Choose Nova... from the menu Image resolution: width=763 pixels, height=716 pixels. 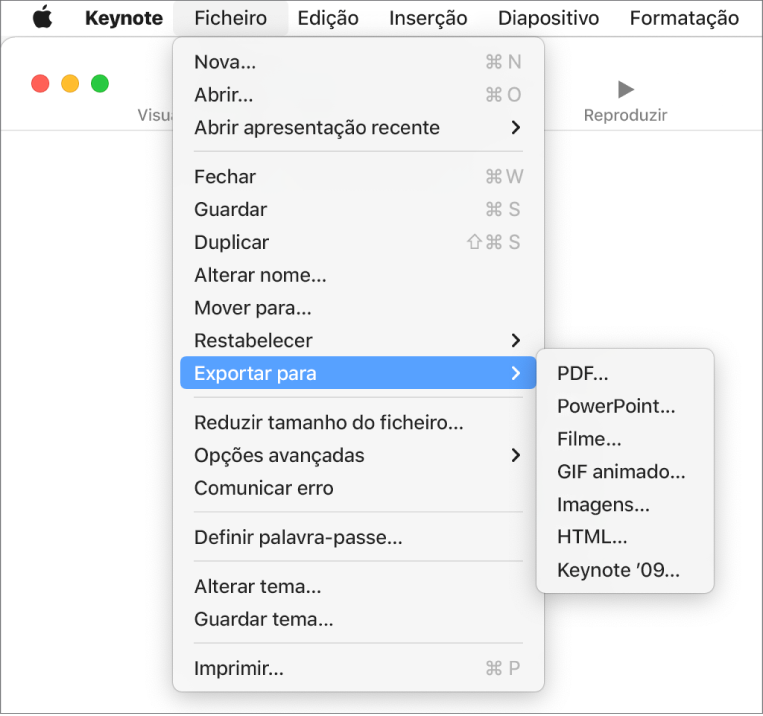[x=358, y=62]
